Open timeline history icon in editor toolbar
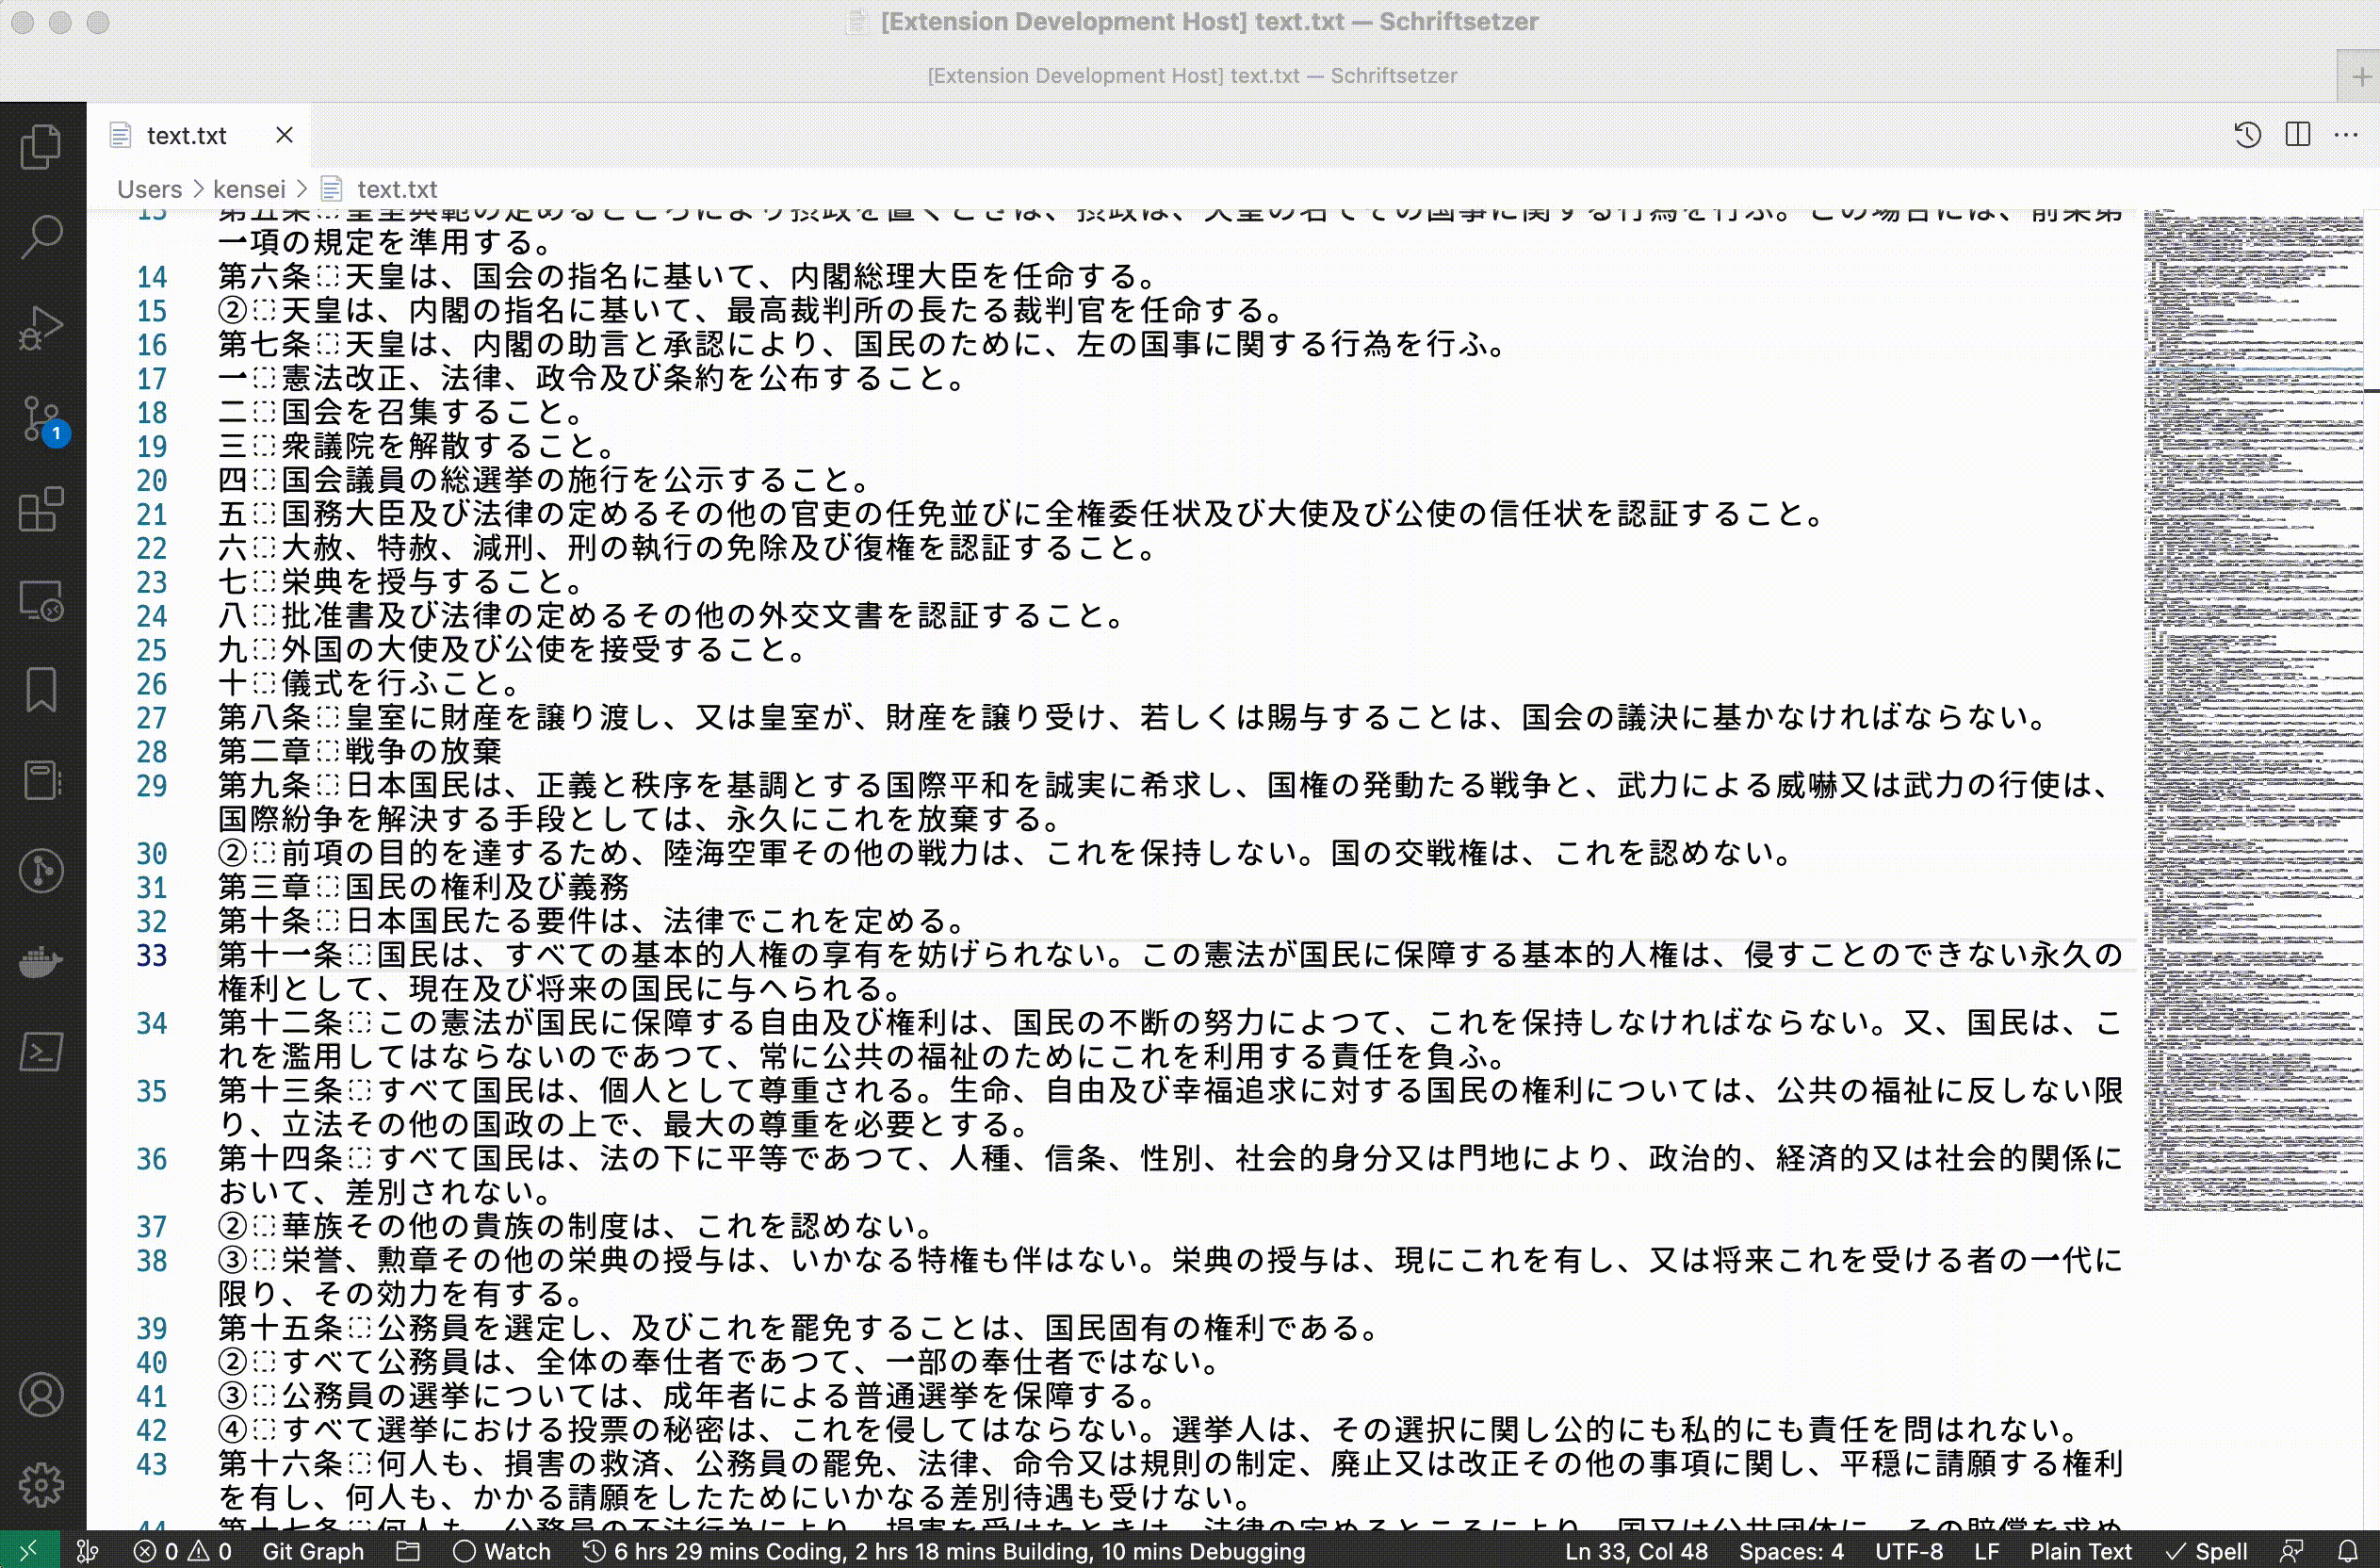The width and height of the screenshot is (2380, 1568). (2247, 135)
